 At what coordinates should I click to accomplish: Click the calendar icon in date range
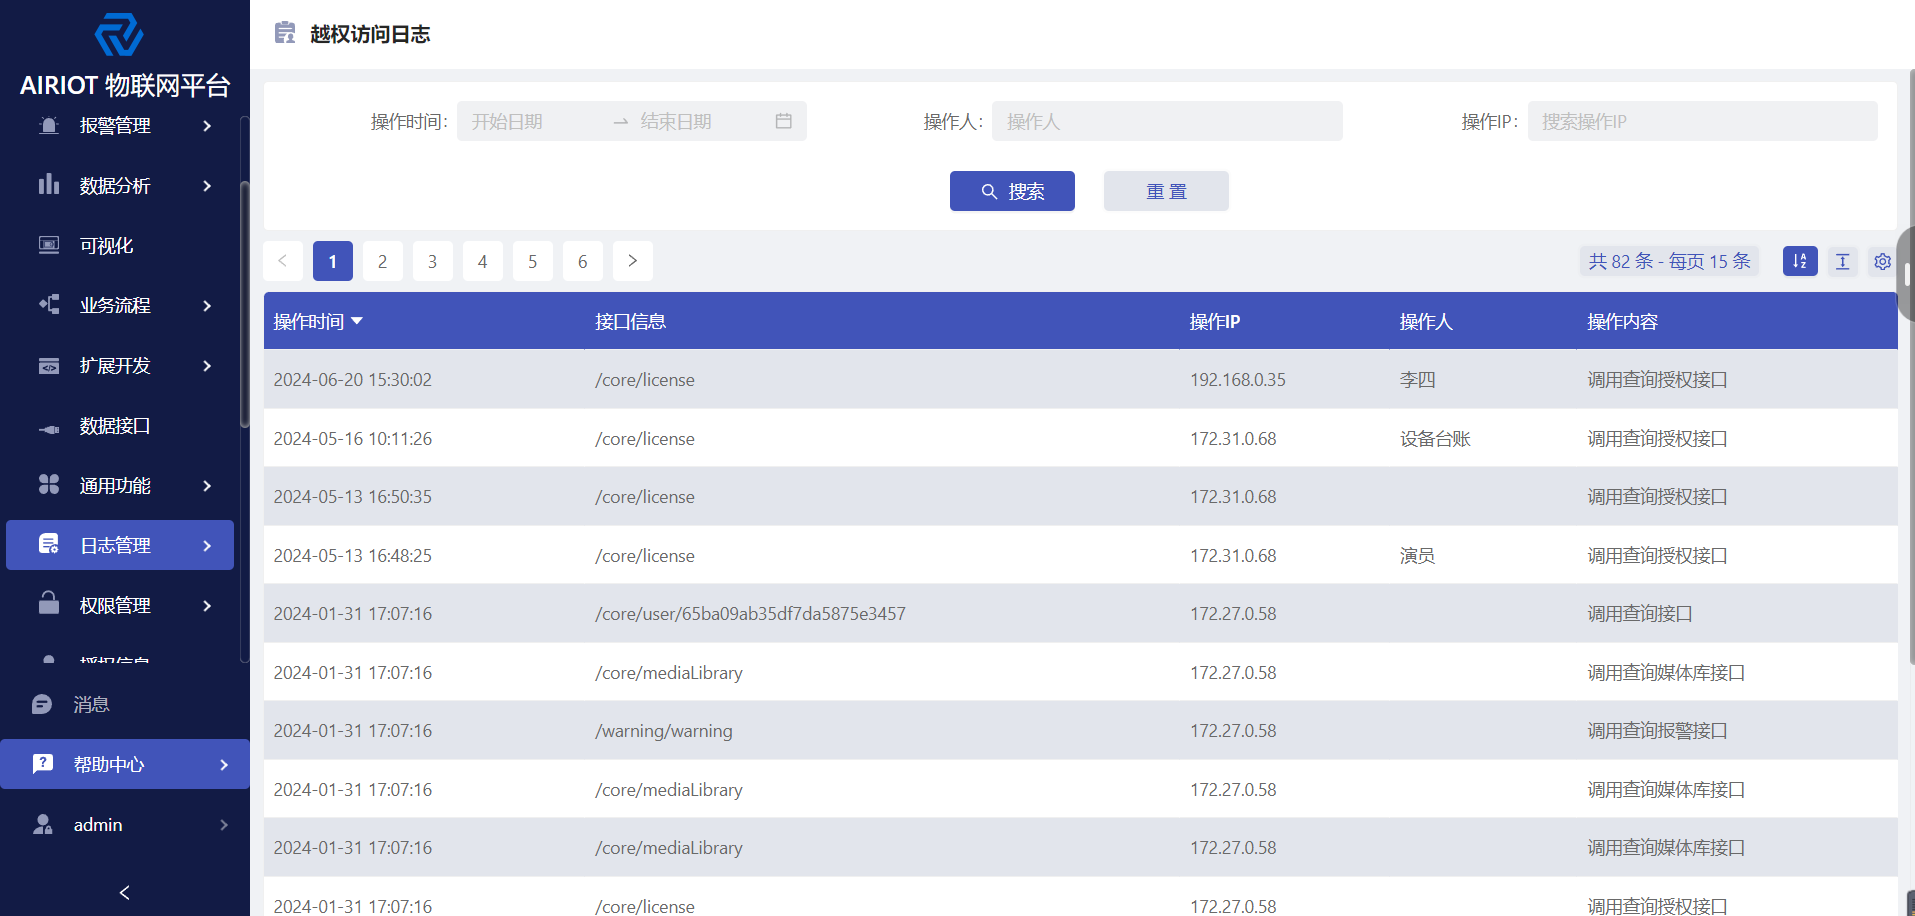pyautogui.click(x=783, y=121)
